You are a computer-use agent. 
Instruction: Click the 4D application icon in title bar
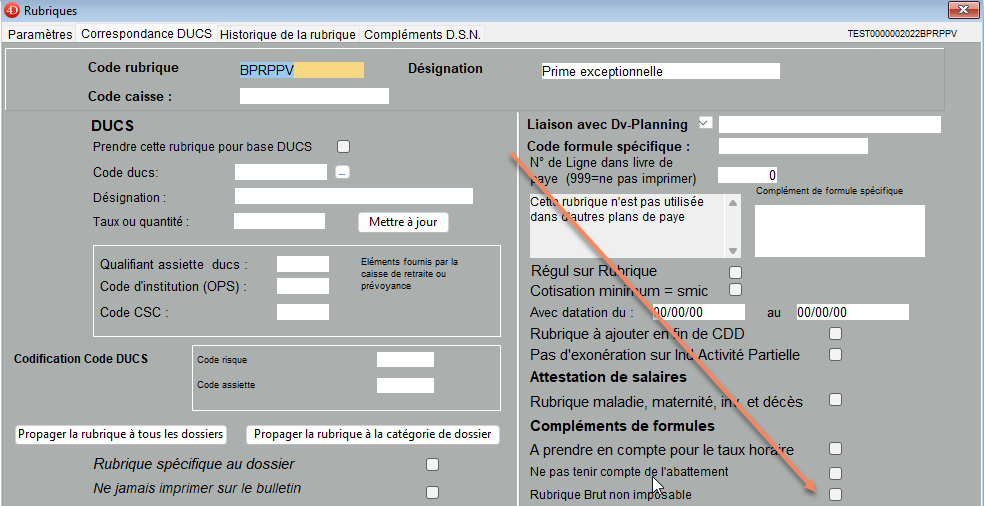tap(12, 10)
